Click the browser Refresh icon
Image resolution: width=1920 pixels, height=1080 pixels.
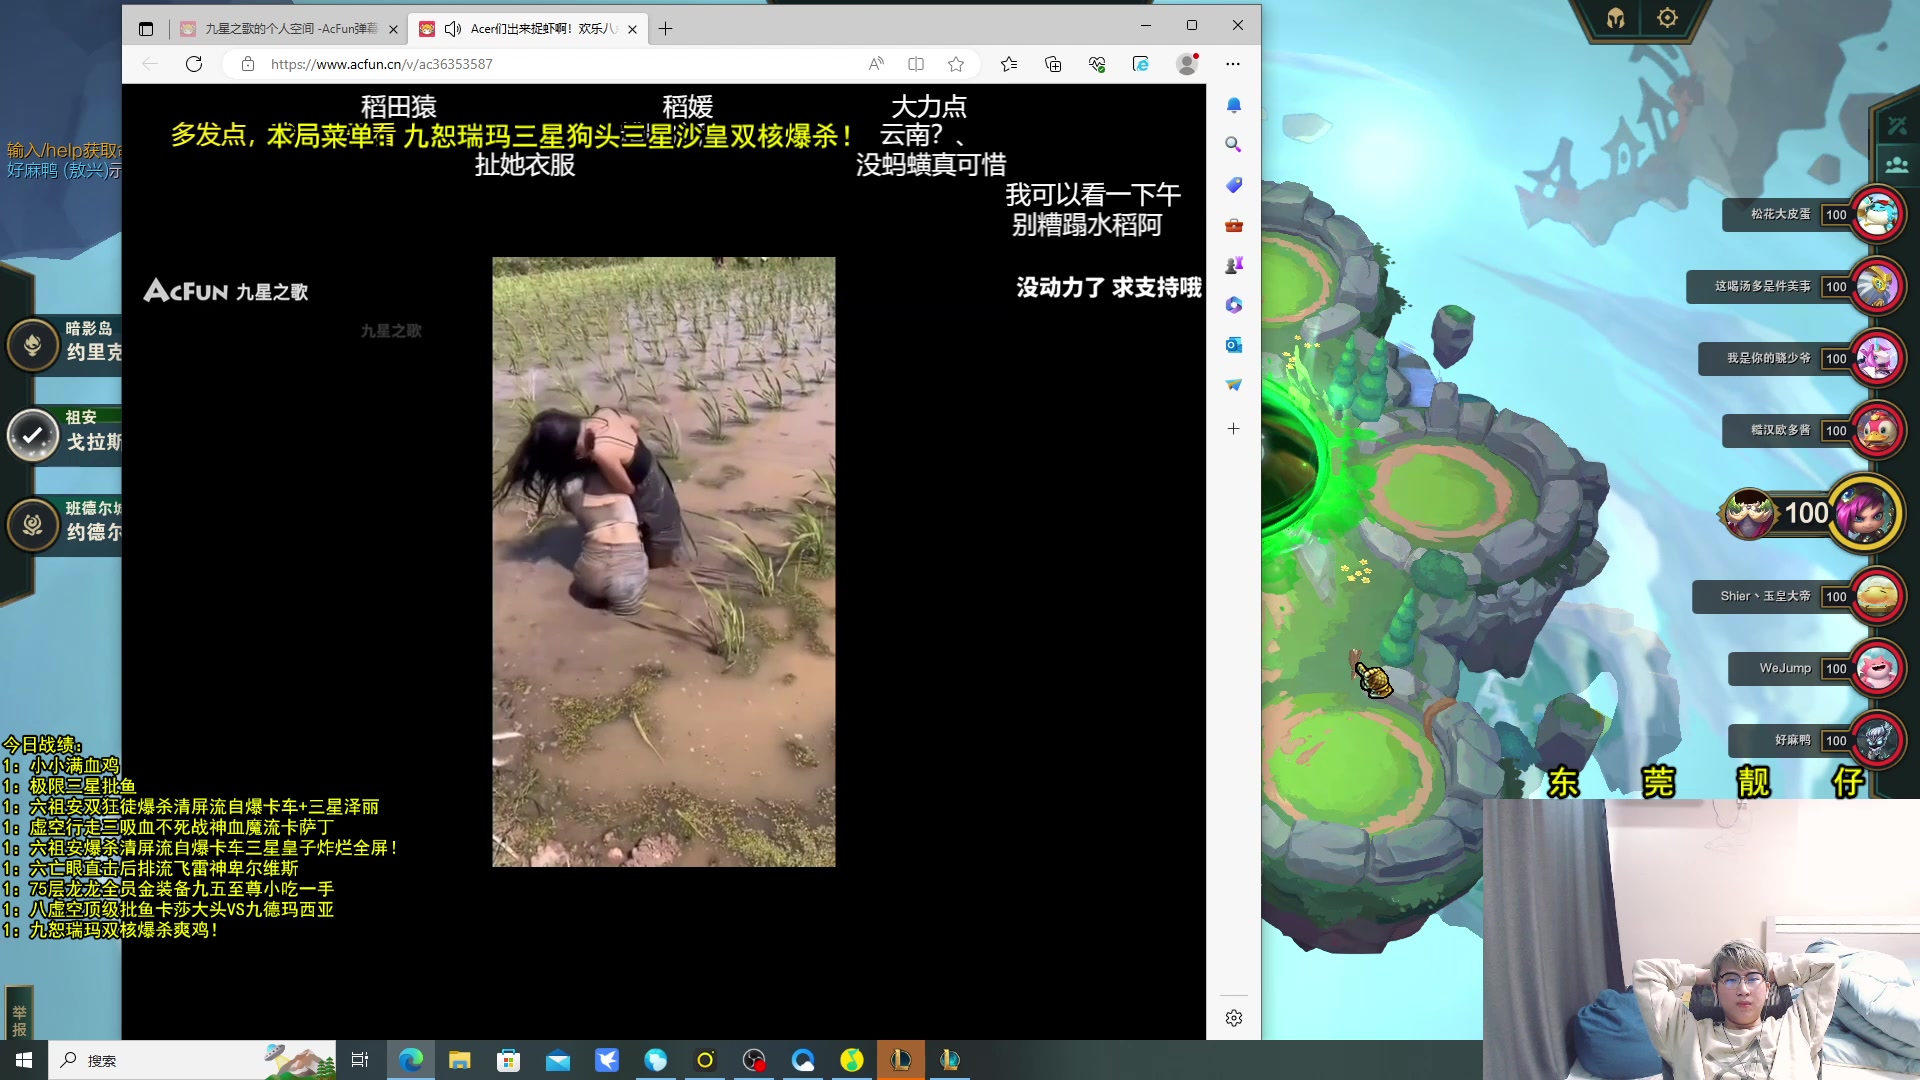click(x=194, y=64)
